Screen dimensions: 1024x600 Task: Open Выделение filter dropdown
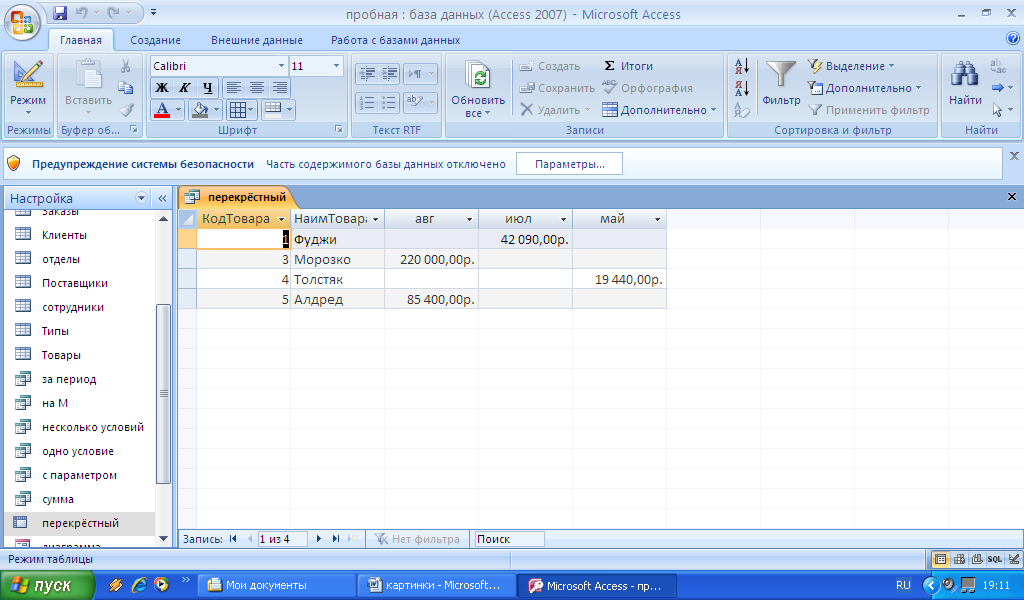852,66
